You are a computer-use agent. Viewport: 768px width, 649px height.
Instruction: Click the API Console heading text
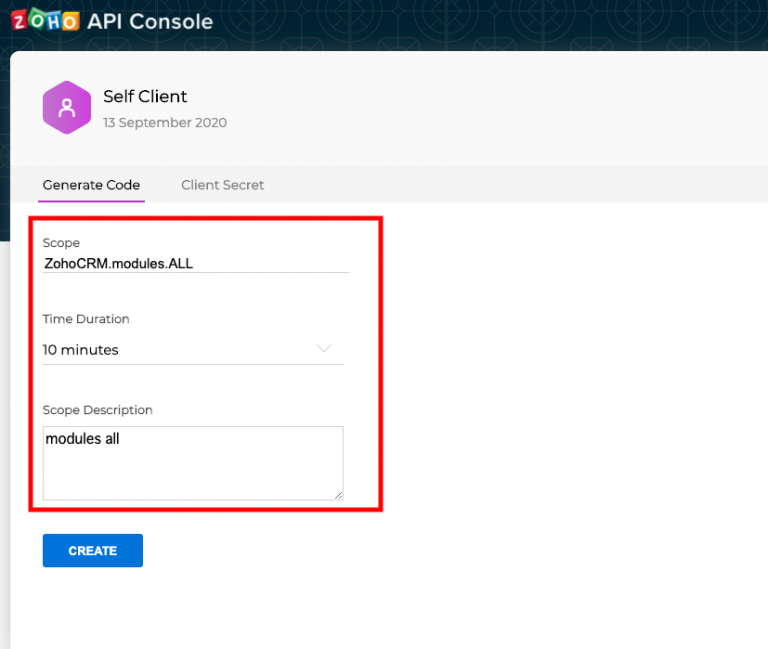pos(150,22)
